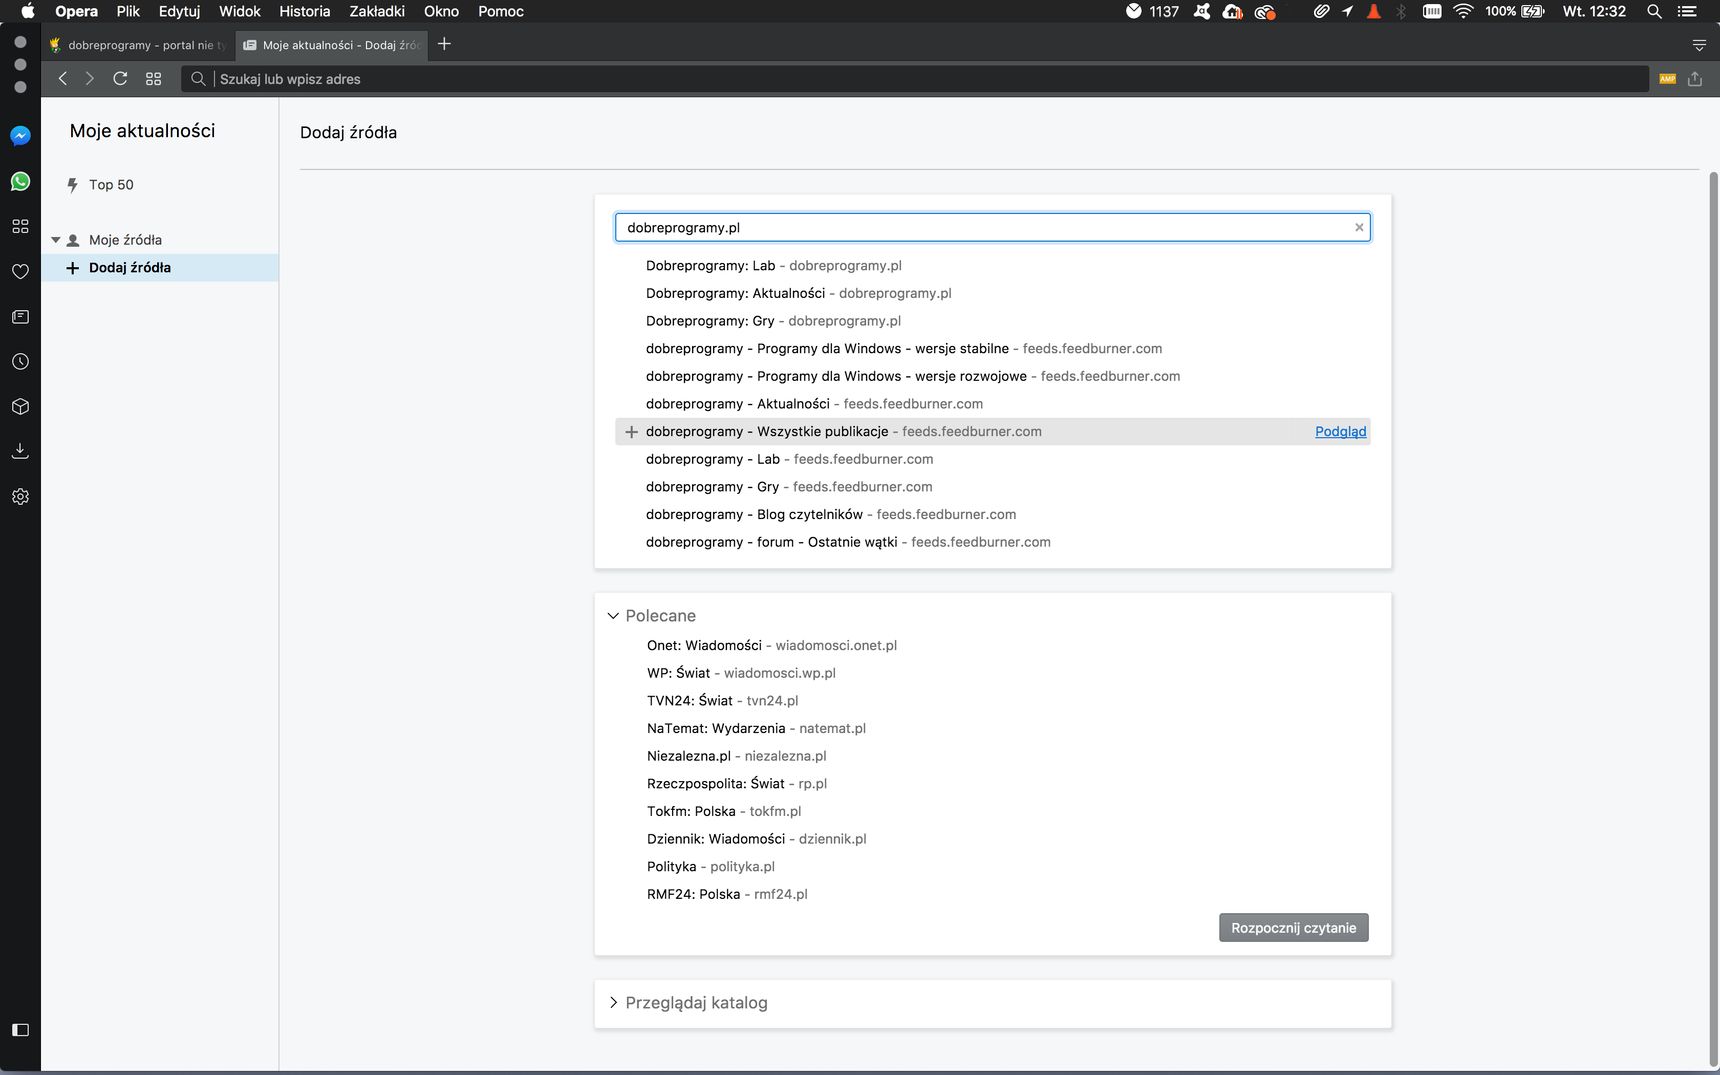The image size is (1720, 1075).
Task: Open the Apple menu
Action: (x=27, y=11)
